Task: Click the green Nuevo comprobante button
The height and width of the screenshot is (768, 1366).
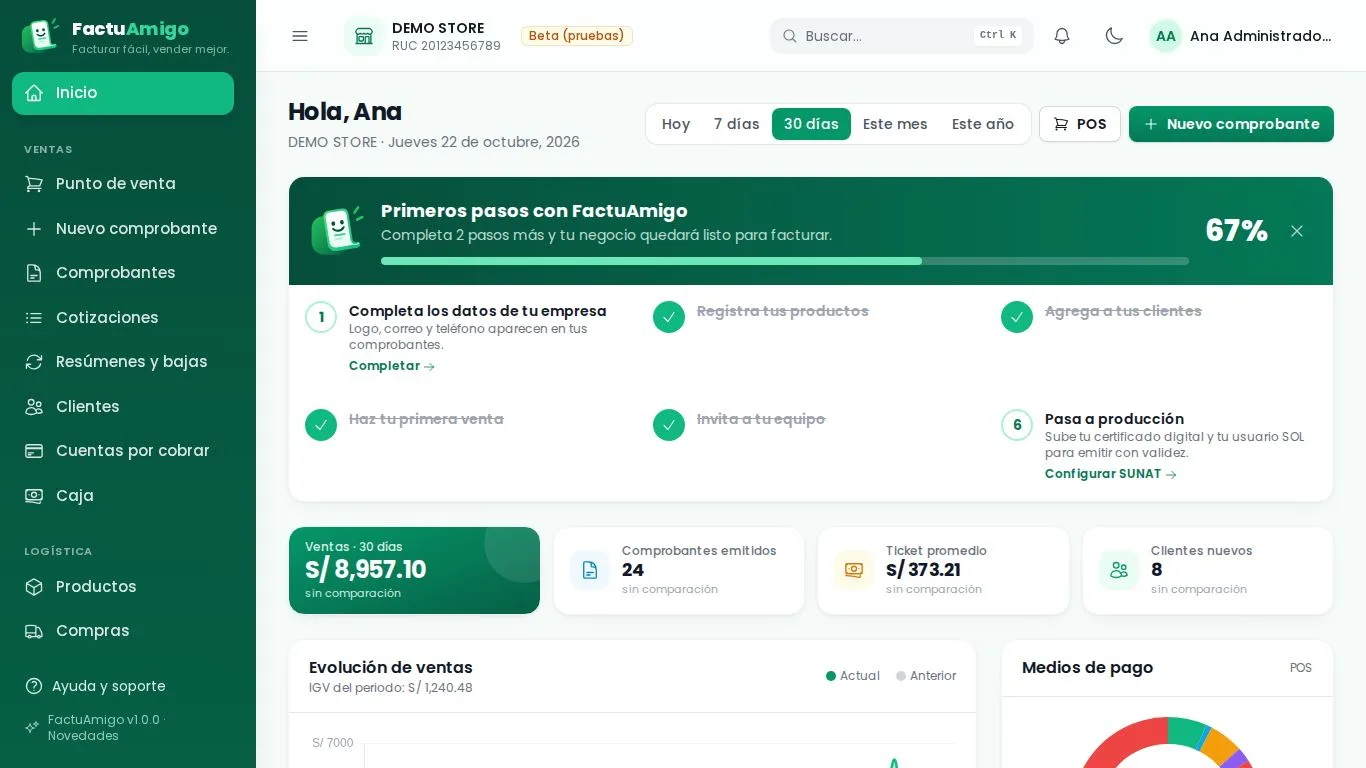Action: pos(1231,124)
